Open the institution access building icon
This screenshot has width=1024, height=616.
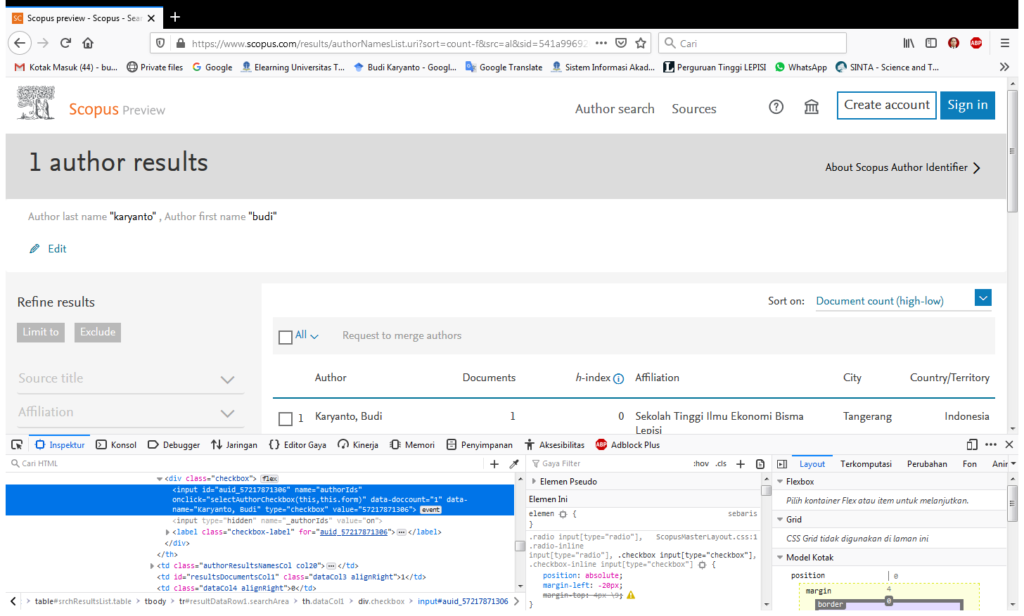[x=811, y=108]
